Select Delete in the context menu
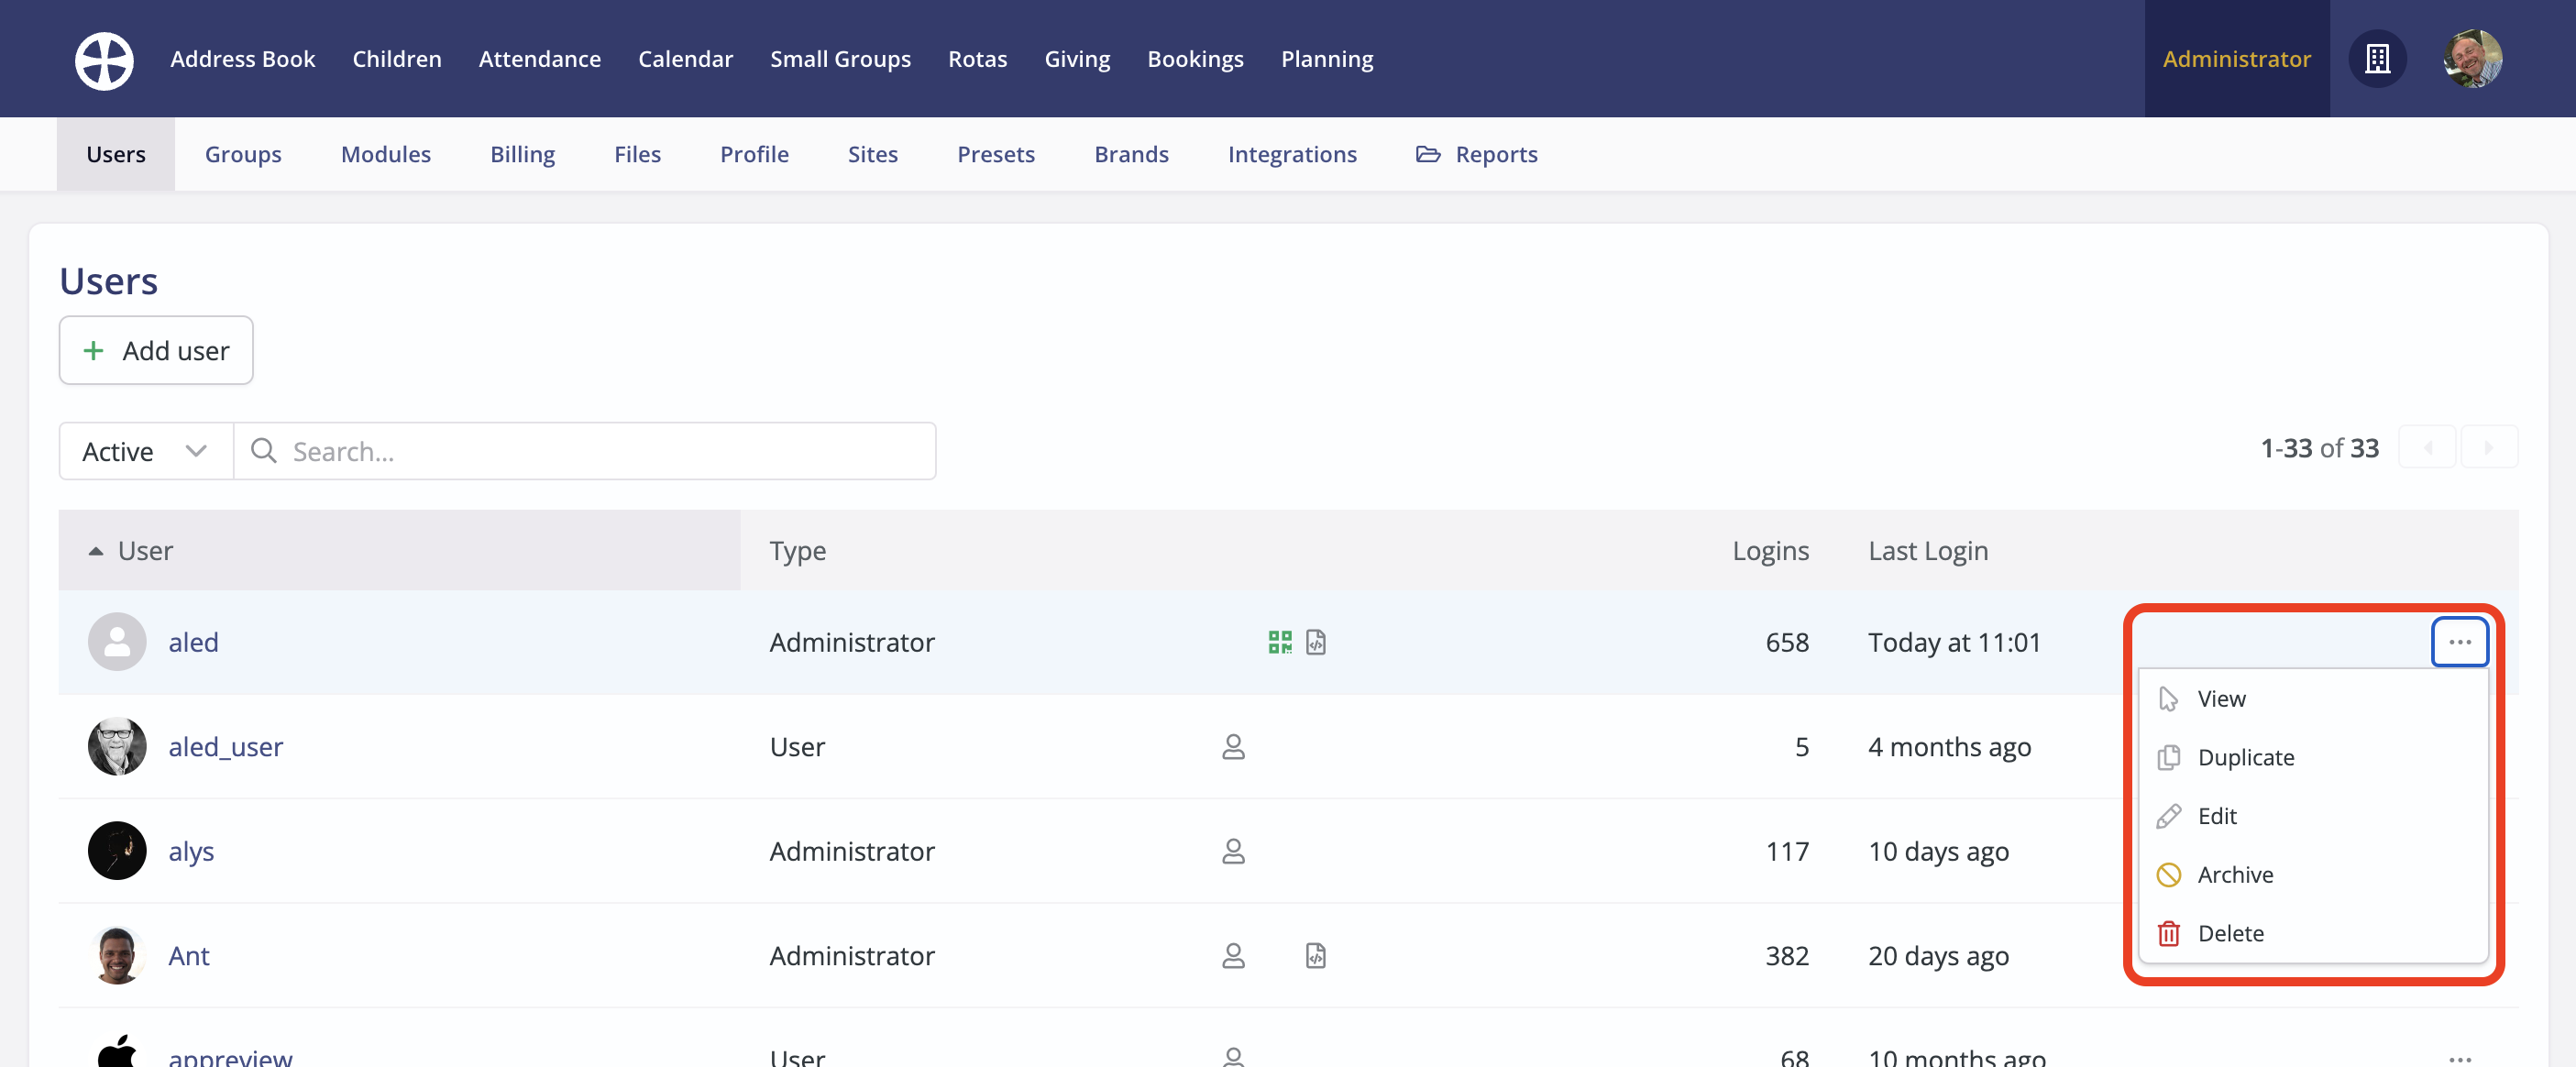 coord(2231,933)
